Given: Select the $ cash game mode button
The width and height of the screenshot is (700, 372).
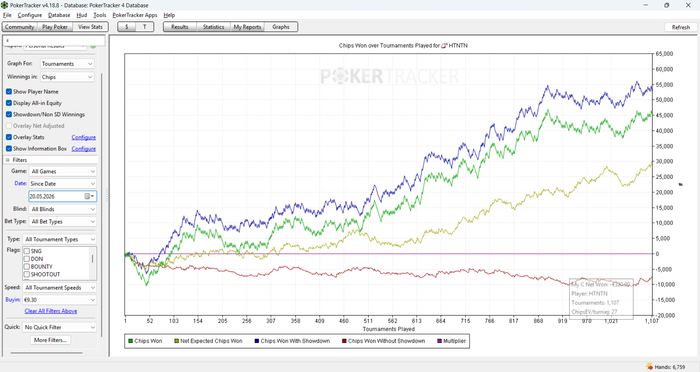Looking at the screenshot, I should click(x=127, y=27).
